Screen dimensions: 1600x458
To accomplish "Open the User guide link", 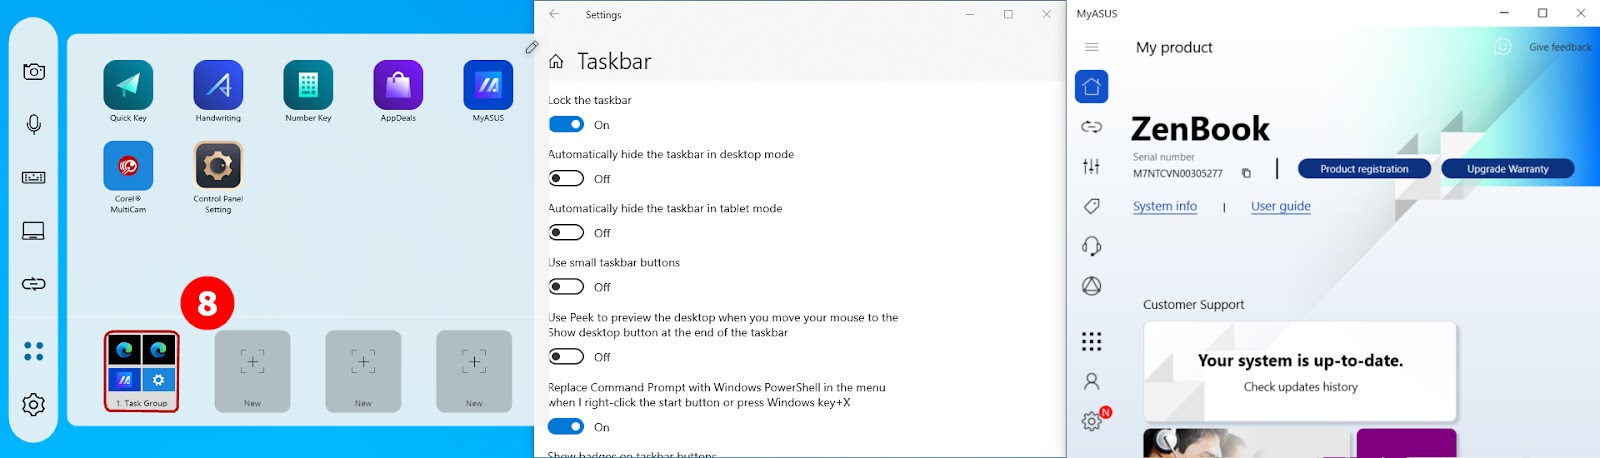I will (x=1280, y=206).
